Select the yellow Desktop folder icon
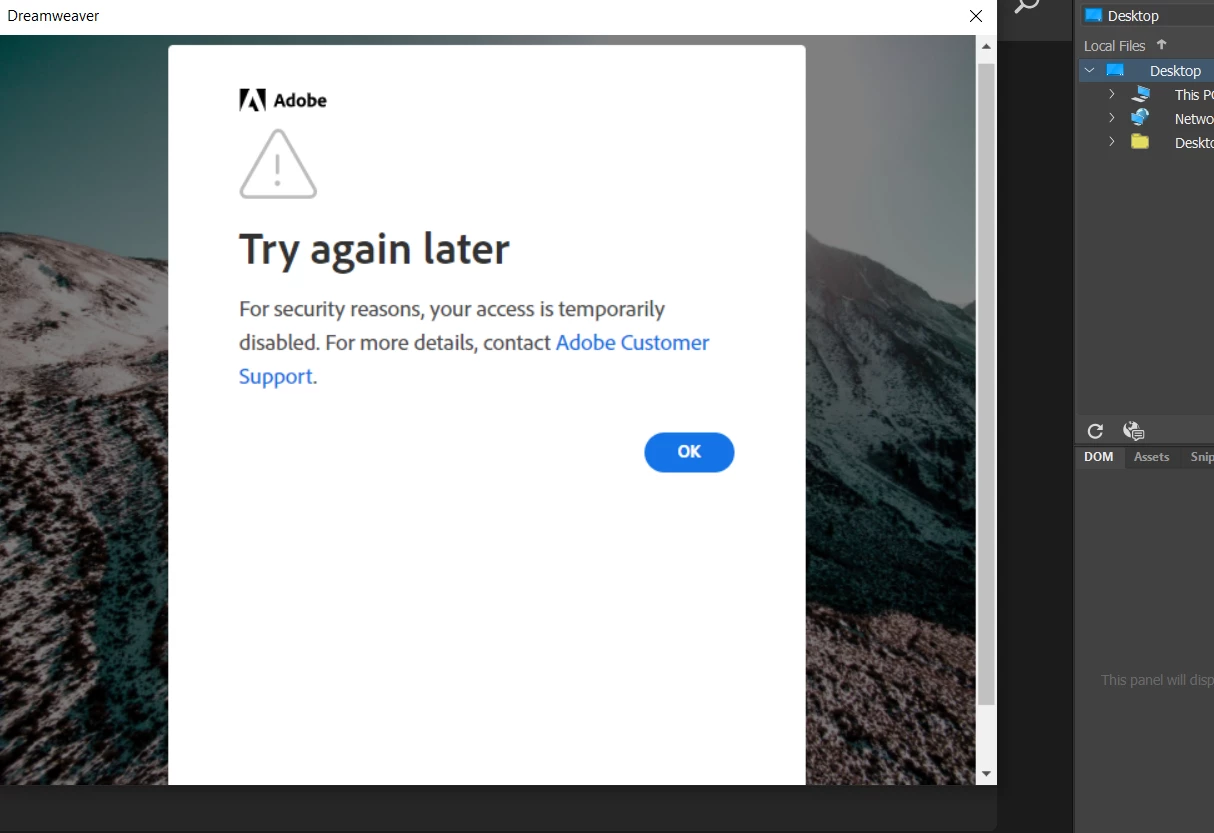Screen dimensions: 1214x833 tap(1140, 142)
